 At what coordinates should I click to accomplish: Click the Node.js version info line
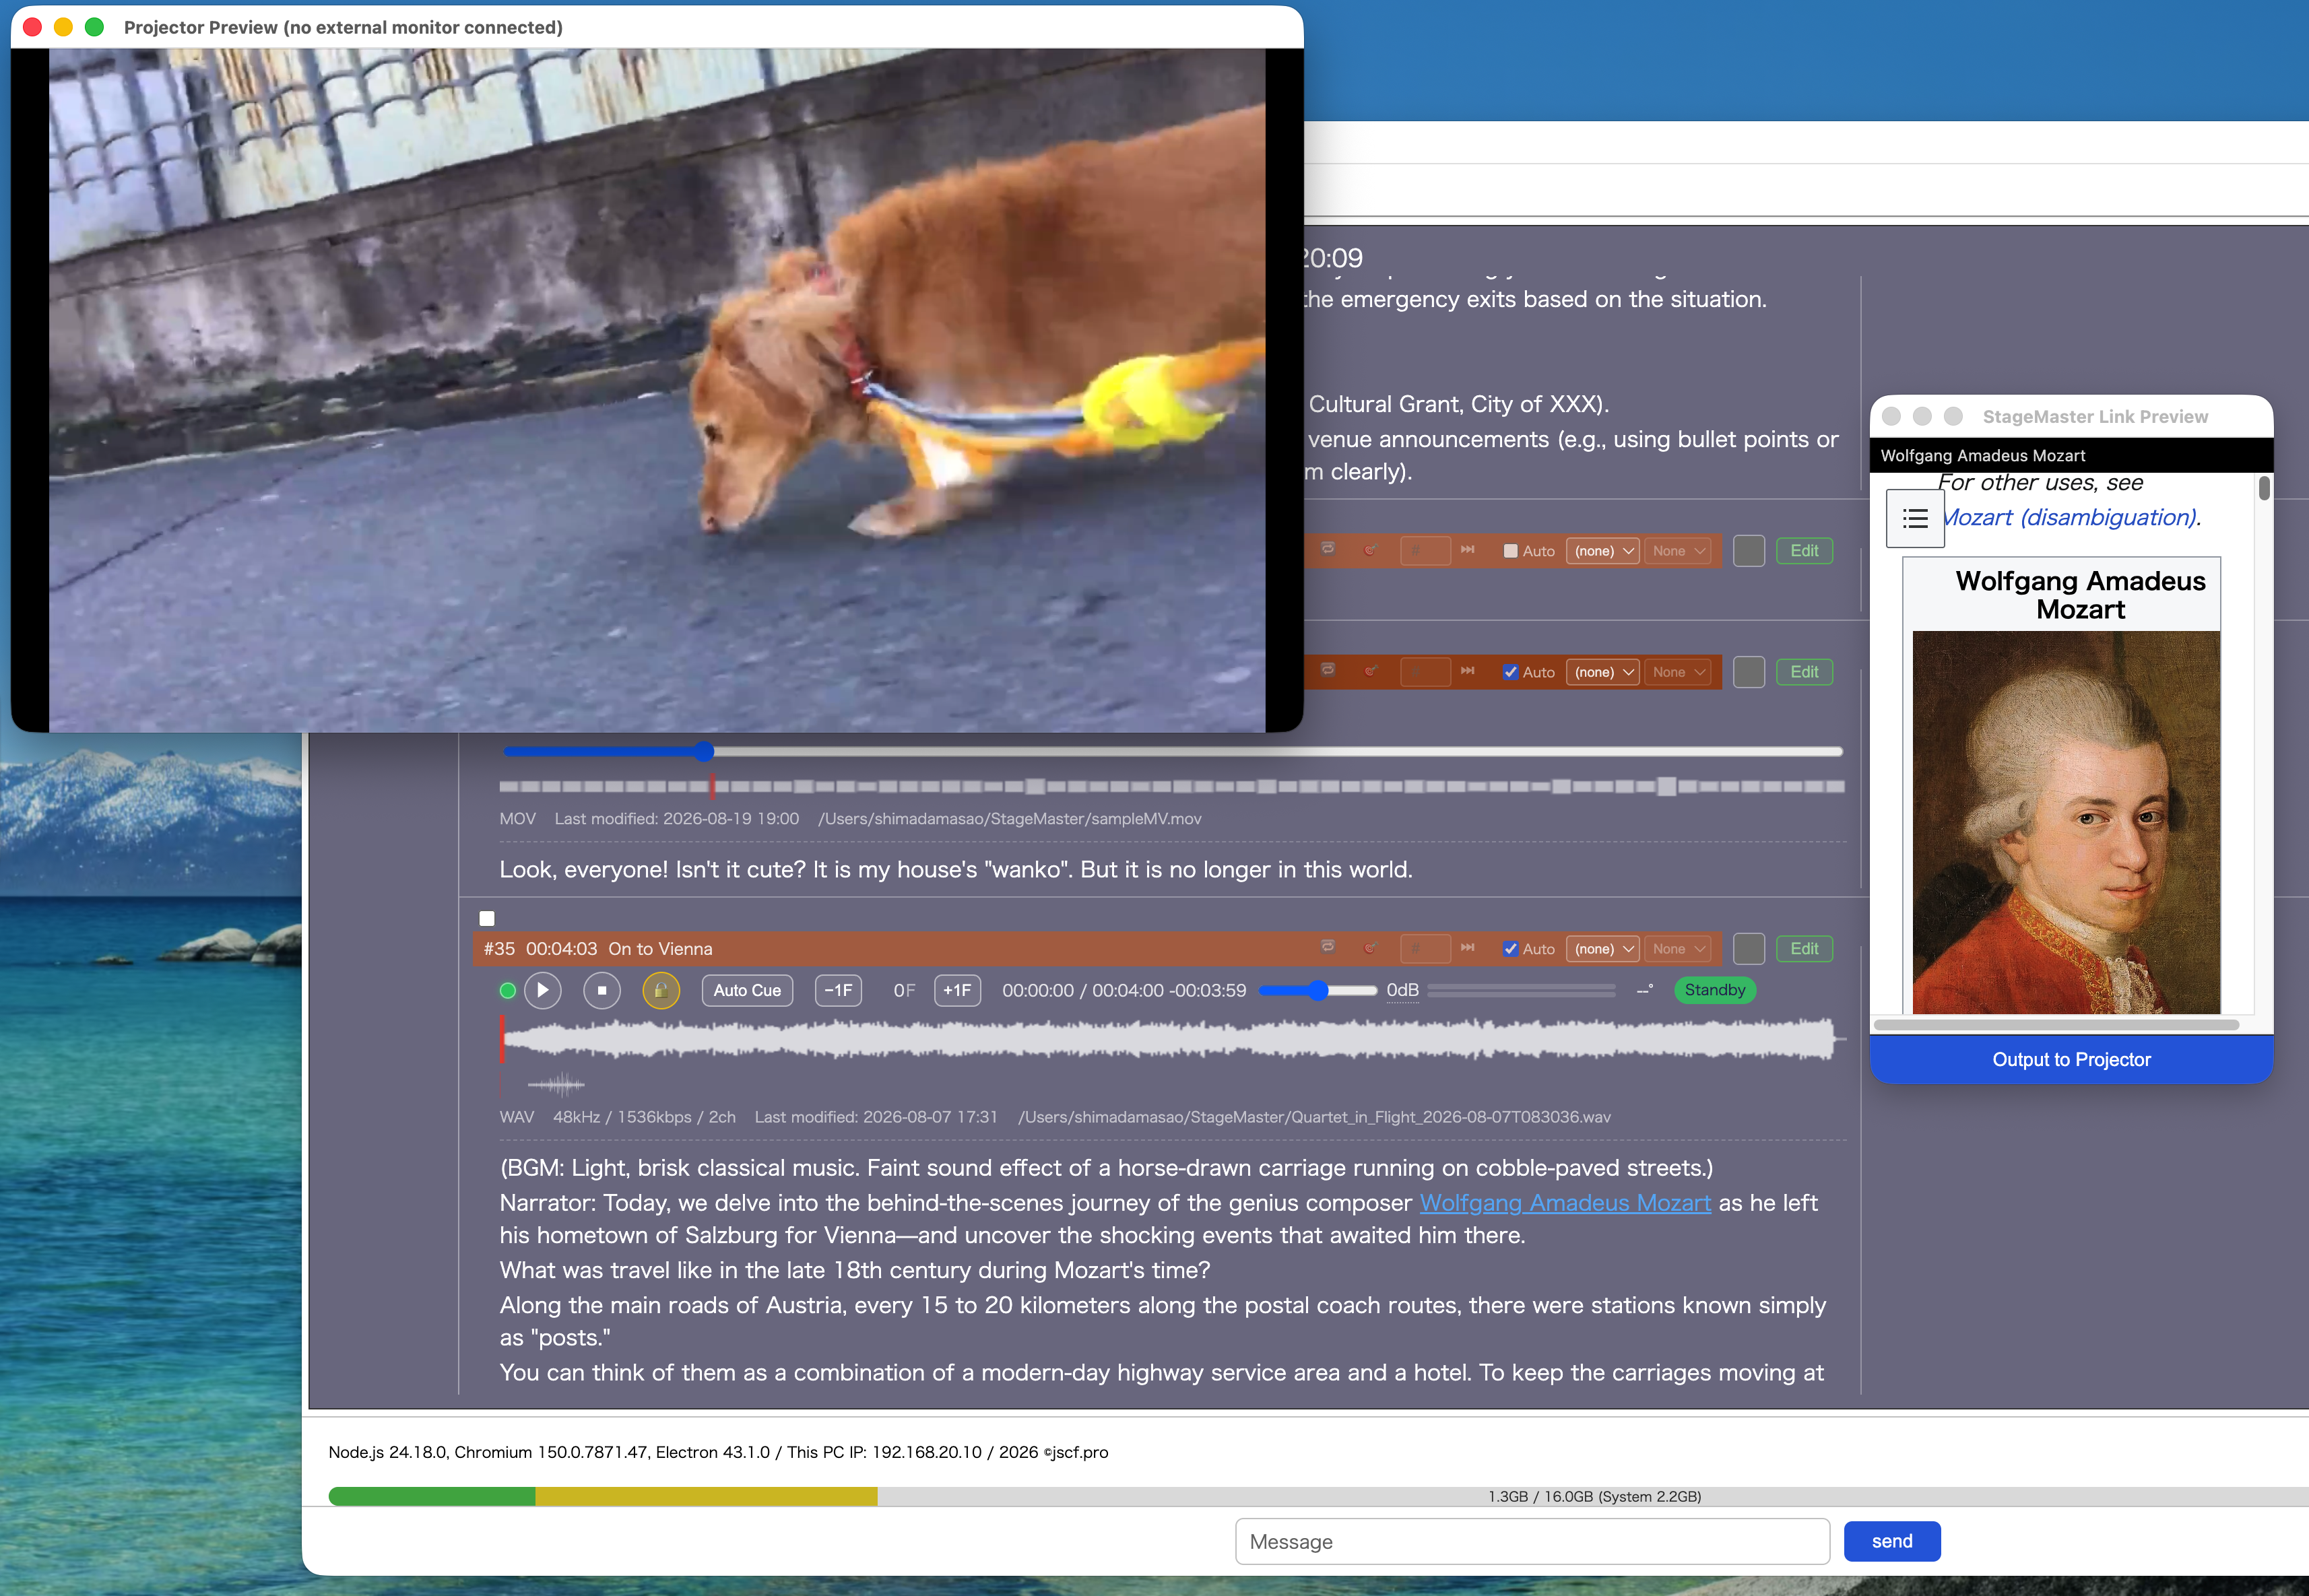click(x=718, y=1452)
